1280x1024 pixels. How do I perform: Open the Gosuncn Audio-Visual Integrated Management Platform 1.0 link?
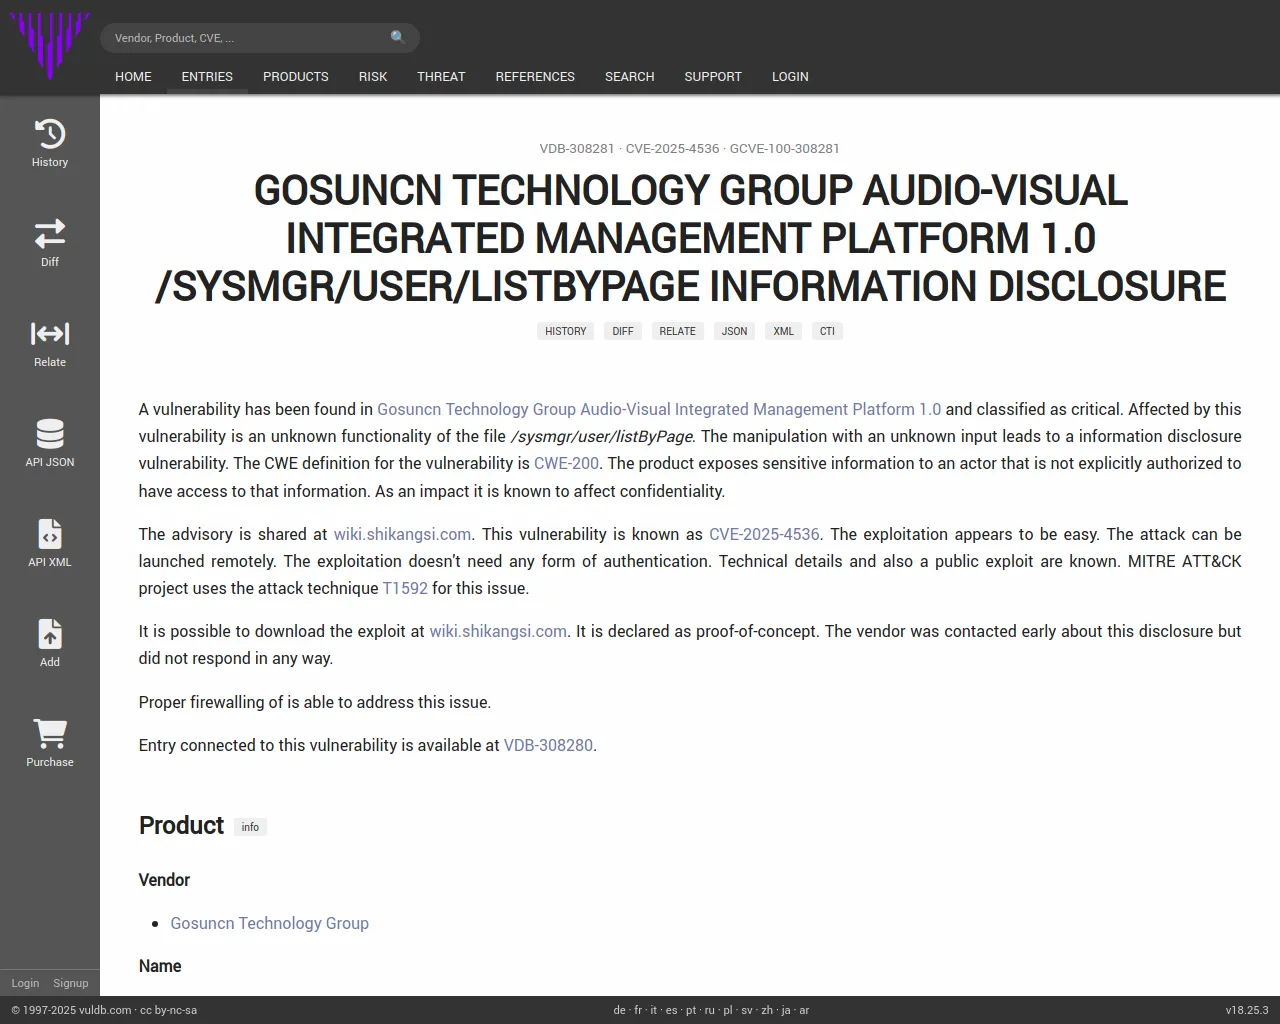659,409
